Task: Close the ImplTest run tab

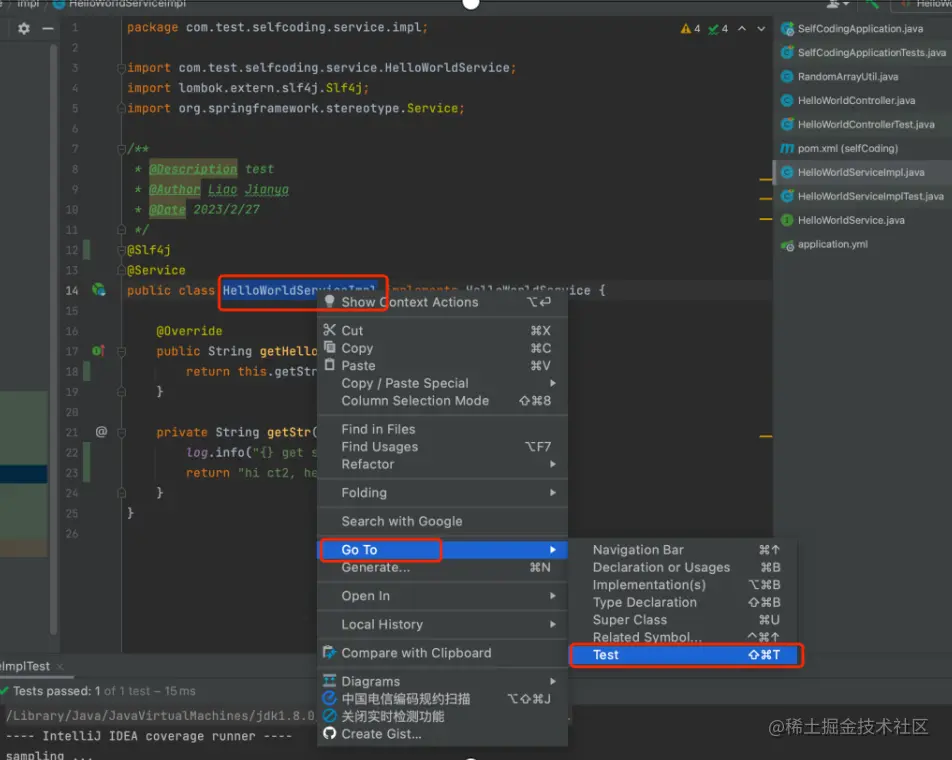Action: pyautogui.click(x=60, y=667)
